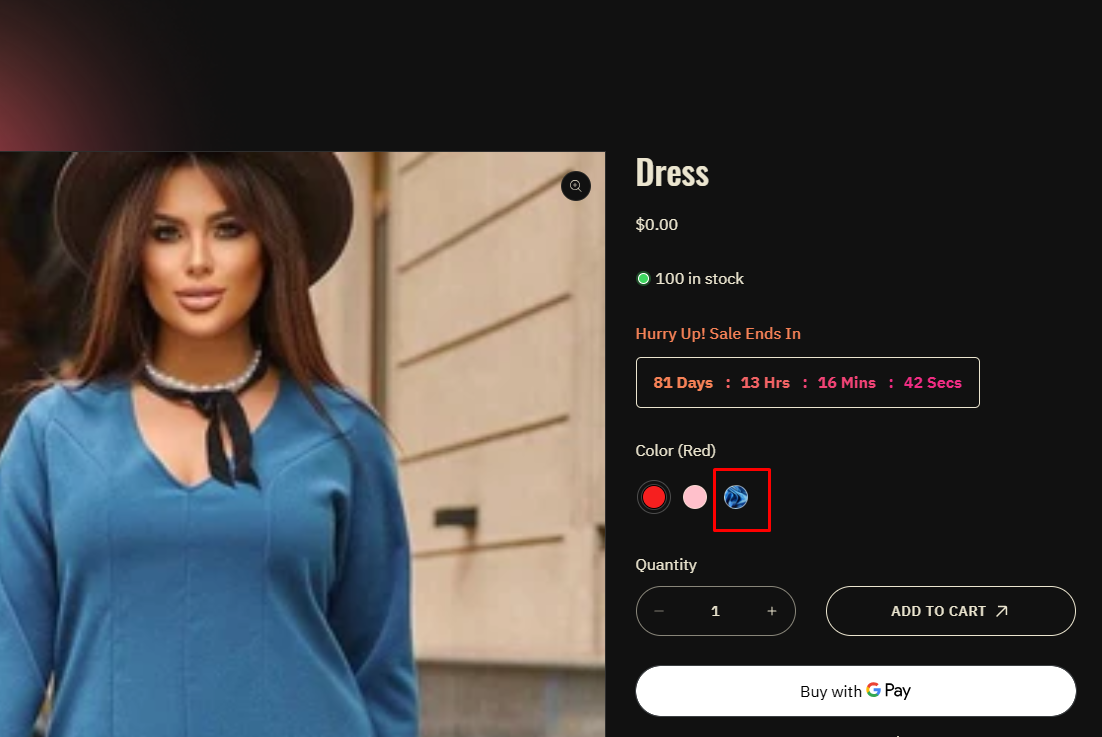The width and height of the screenshot is (1102, 737).
Task: Choose the blue patterned color swatch
Action: [736, 497]
